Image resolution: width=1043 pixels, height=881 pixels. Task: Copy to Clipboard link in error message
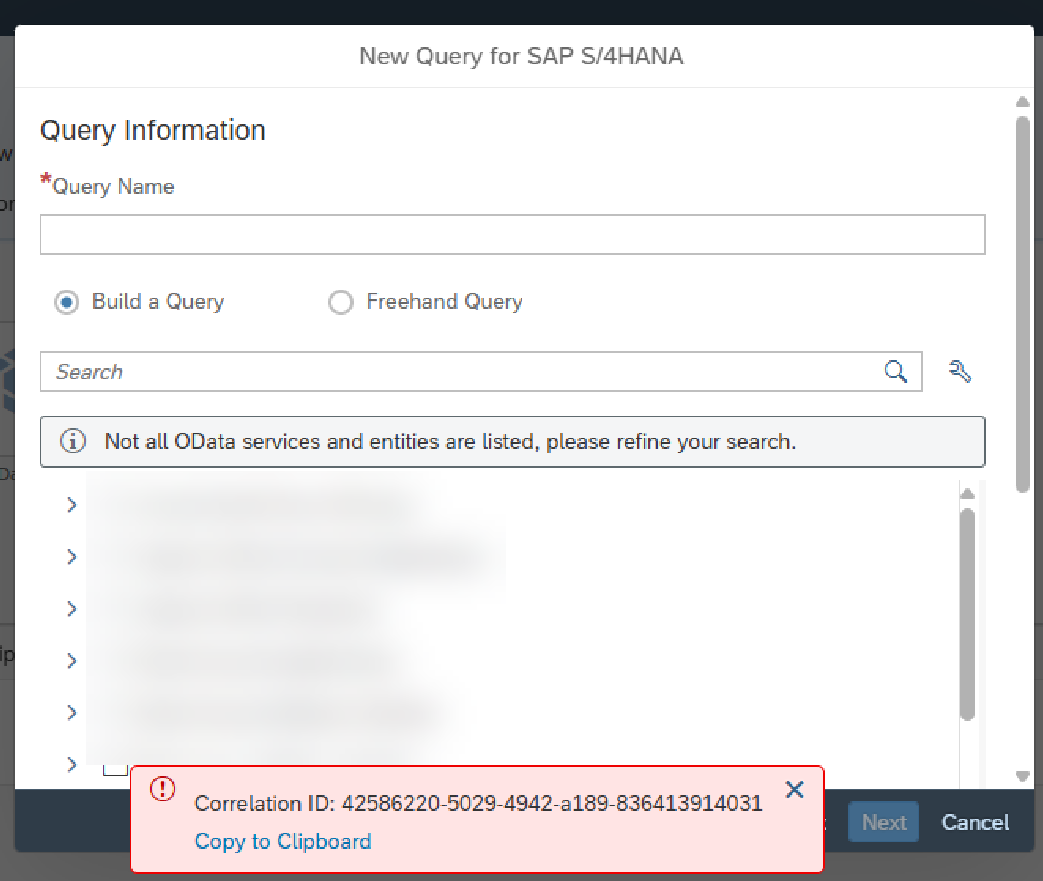point(283,842)
